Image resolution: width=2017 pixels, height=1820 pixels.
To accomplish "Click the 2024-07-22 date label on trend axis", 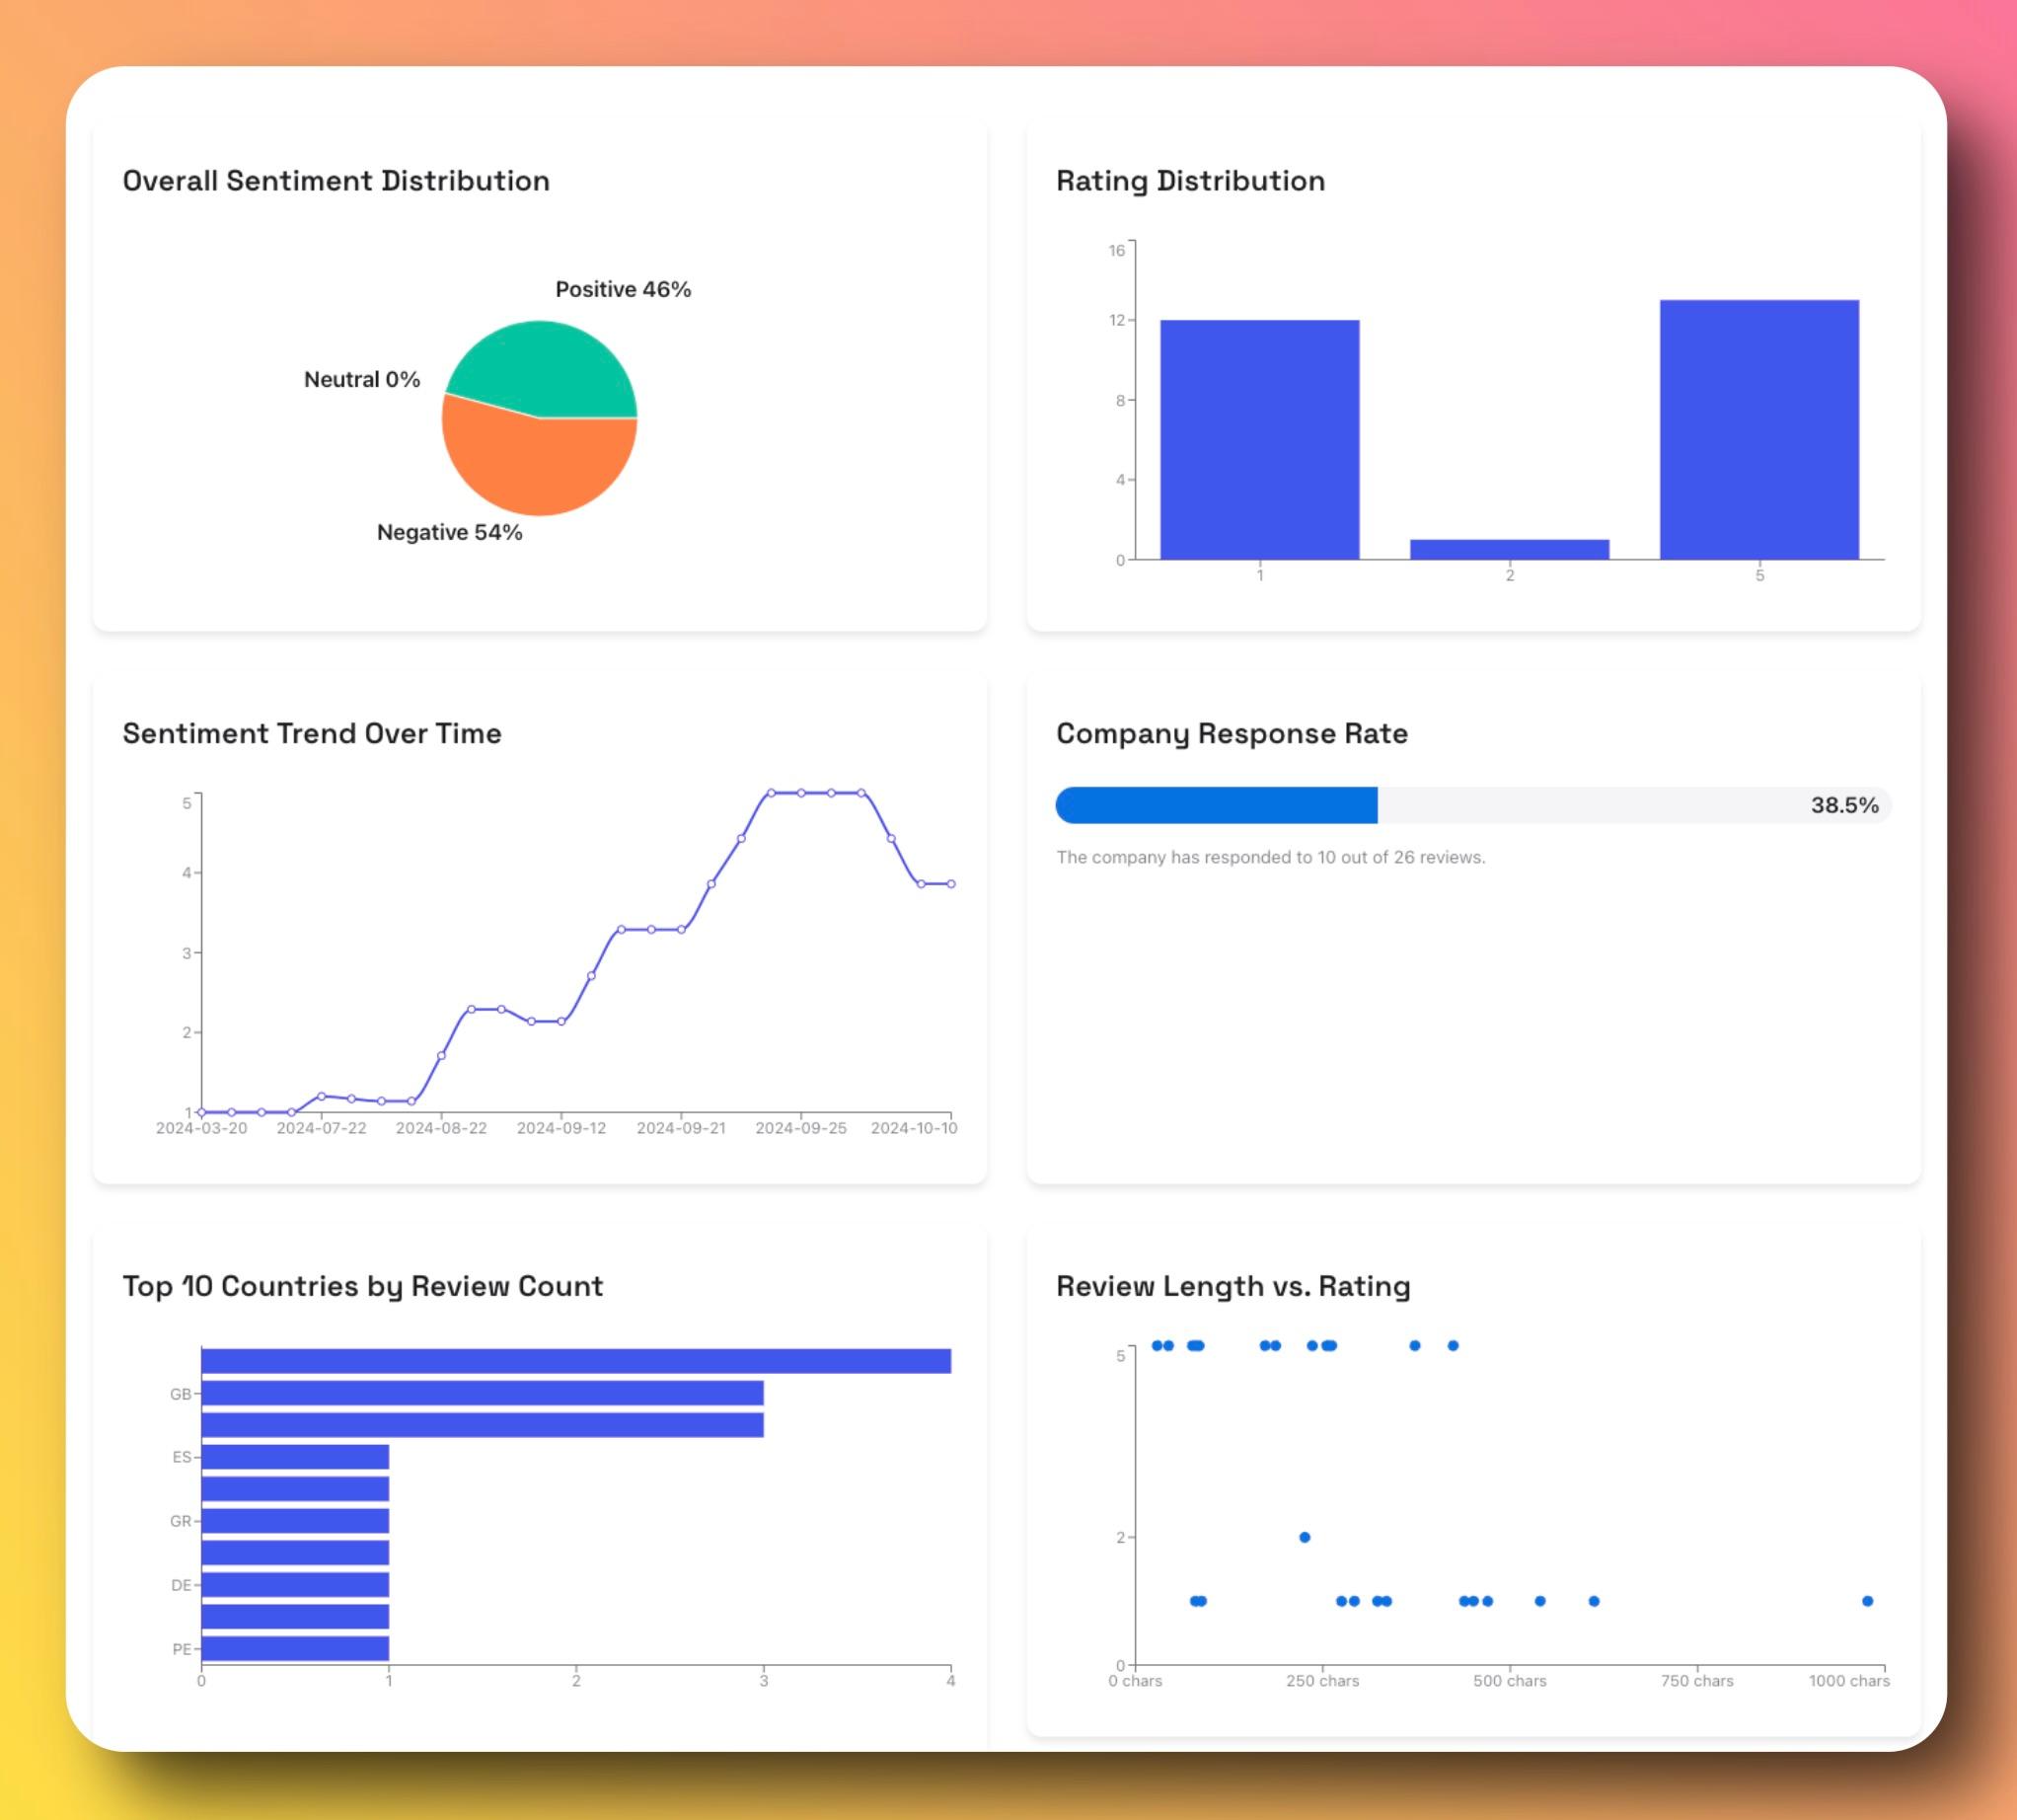I will [x=321, y=1128].
